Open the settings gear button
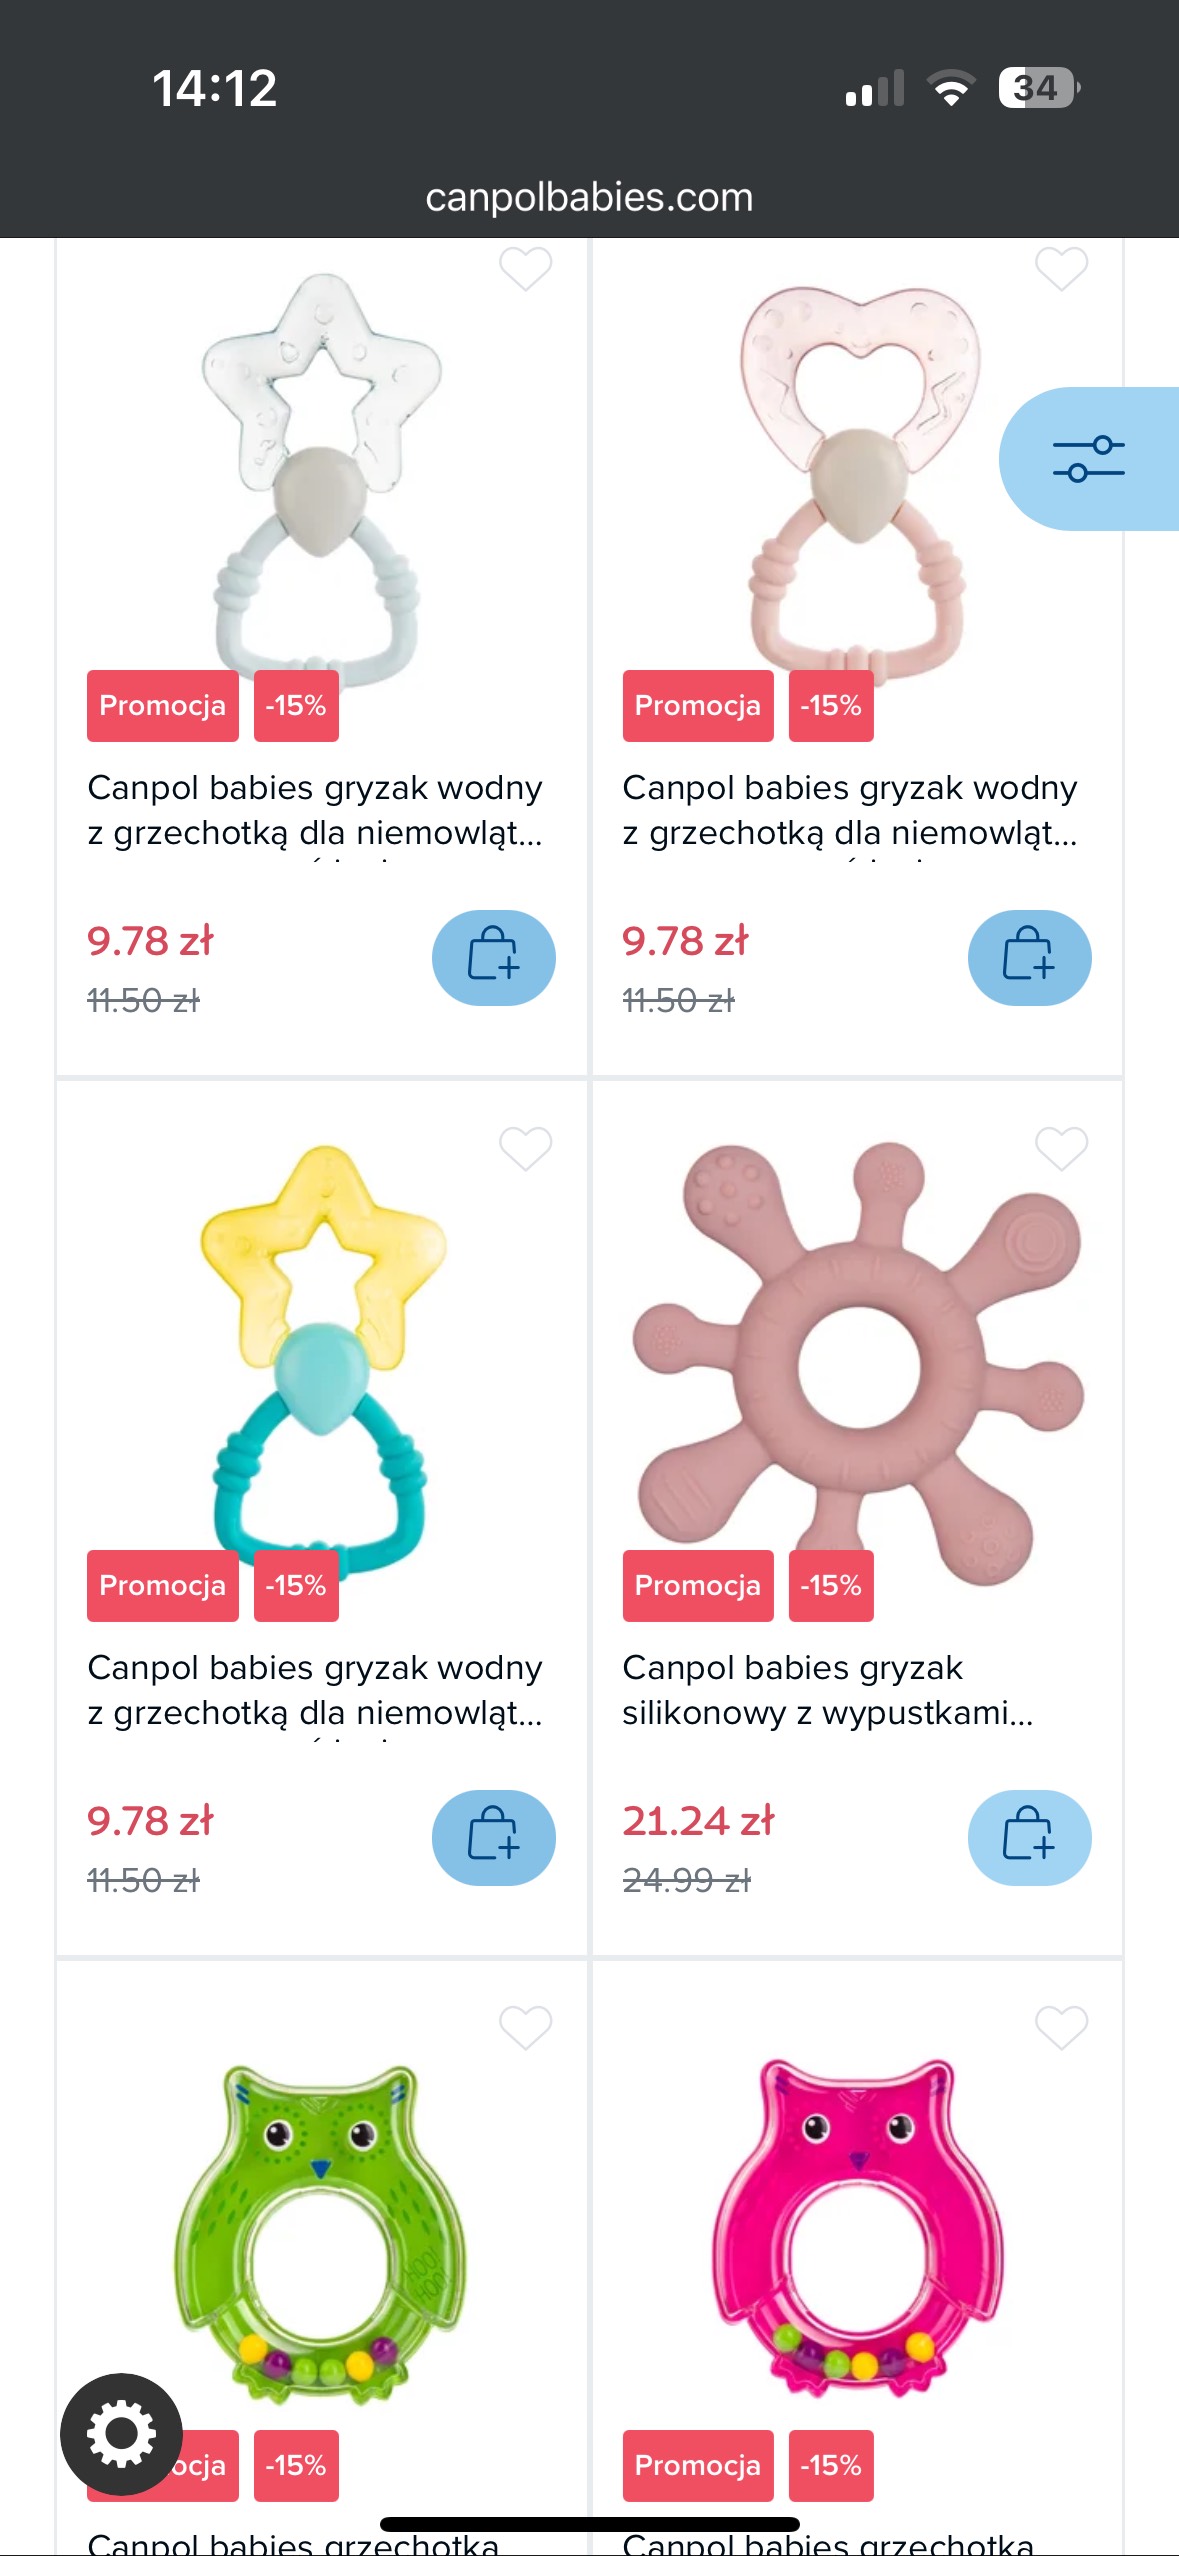The width and height of the screenshot is (1179, 2556). pos(121,2433)
